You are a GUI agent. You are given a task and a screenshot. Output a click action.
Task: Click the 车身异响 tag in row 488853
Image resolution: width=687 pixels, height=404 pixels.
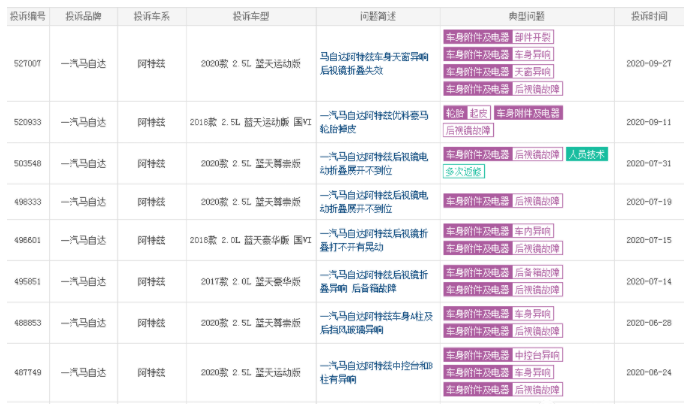533,314
